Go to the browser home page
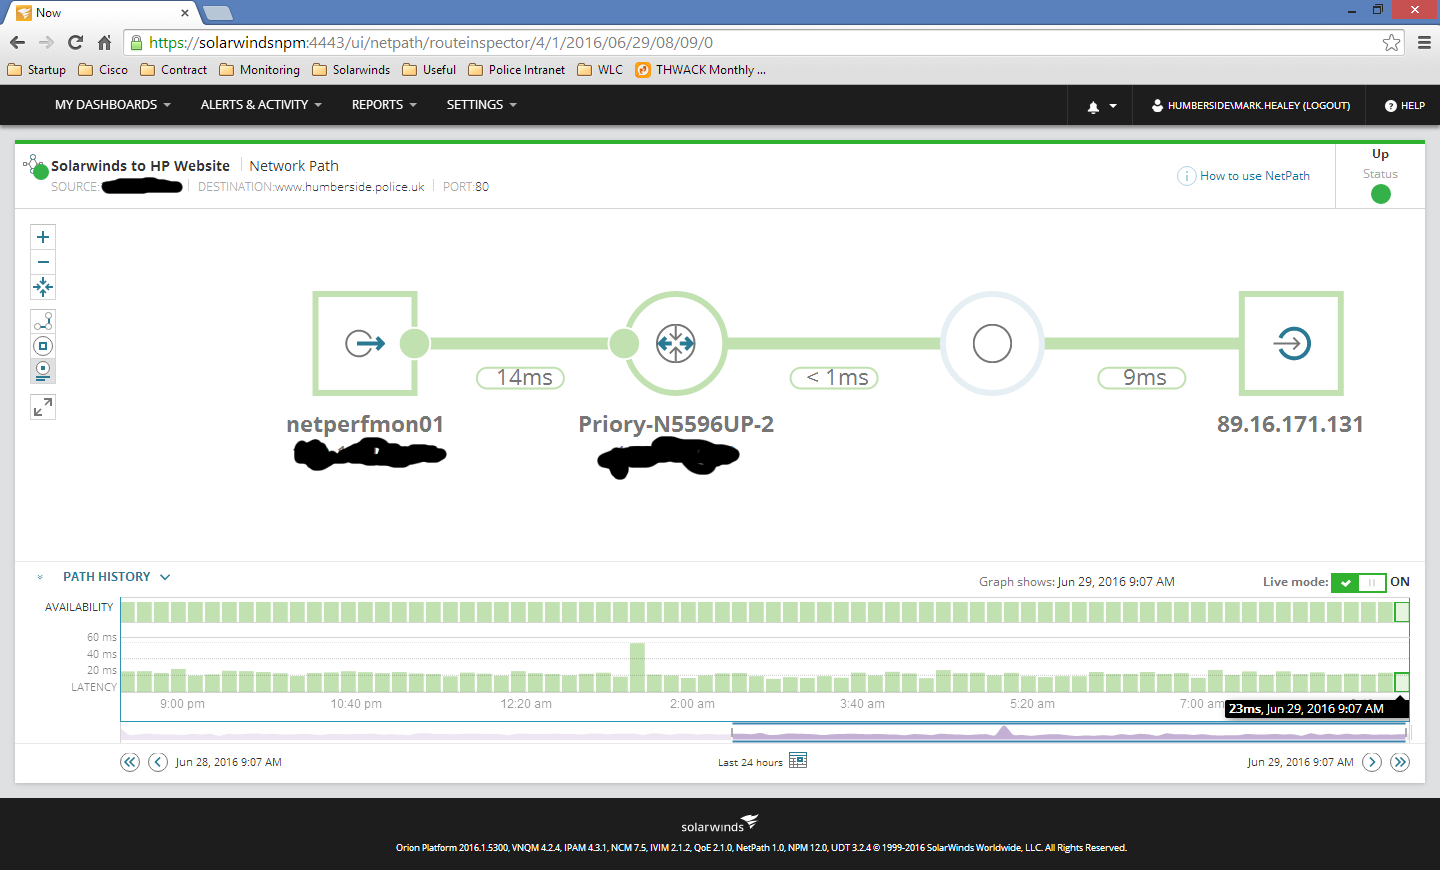Viewport: 1440px width, 870px height. (x=104, y=42)
